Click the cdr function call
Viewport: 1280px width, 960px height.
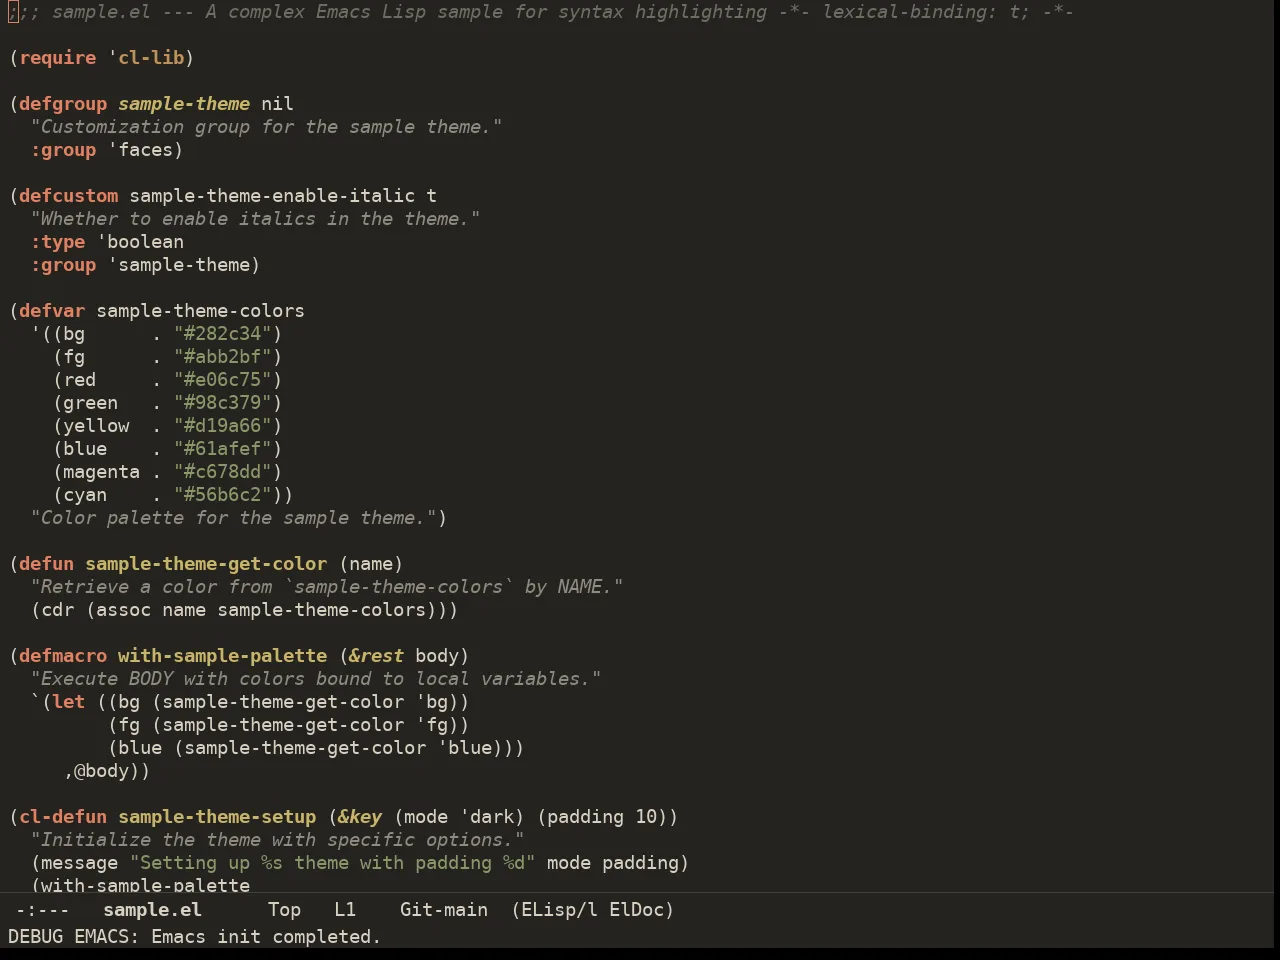[58, 610]
